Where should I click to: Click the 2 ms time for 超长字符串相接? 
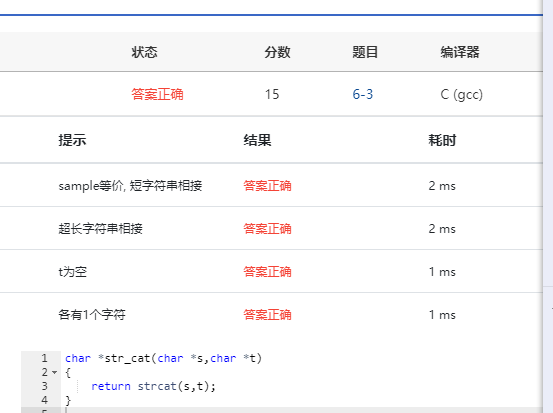click(442, 229)
